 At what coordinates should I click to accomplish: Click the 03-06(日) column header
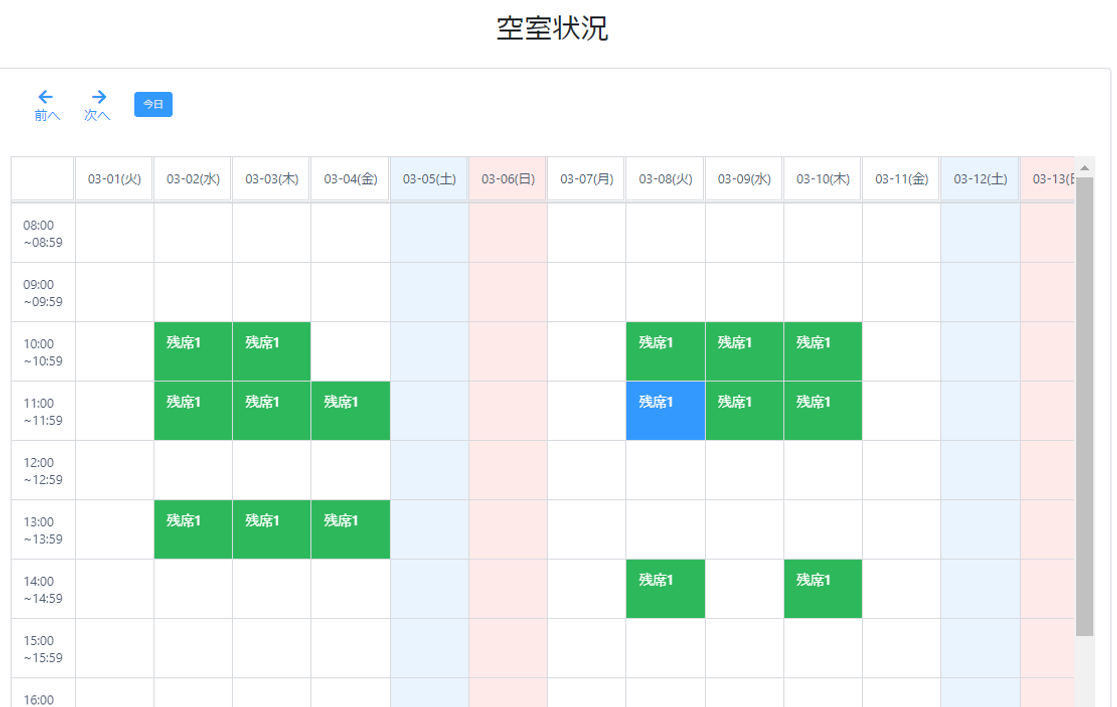point(508,179)
